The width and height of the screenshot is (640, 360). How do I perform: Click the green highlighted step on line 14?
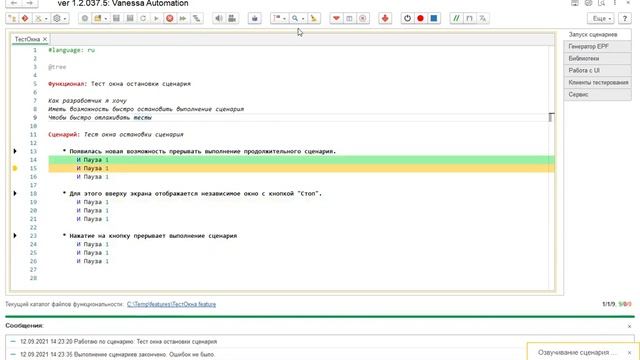pyautogui.click(x=301, y=160)
